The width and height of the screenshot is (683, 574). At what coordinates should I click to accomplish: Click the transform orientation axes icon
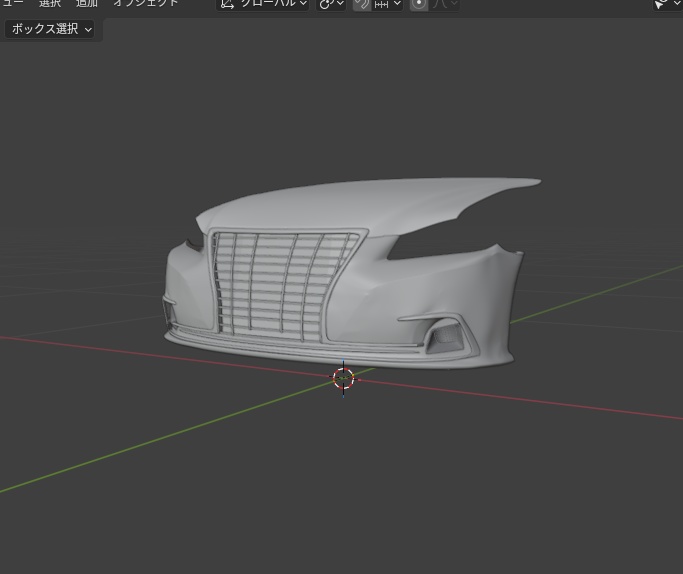coord(228,4)
